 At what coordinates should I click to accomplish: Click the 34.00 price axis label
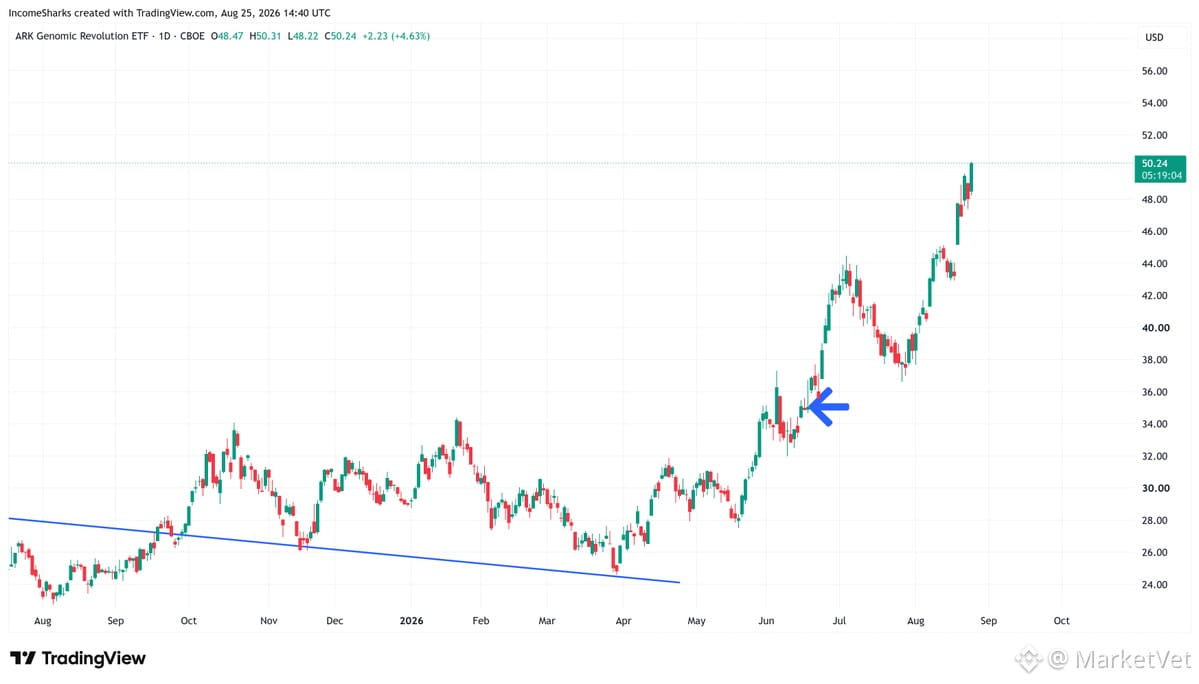[1155, 424]
